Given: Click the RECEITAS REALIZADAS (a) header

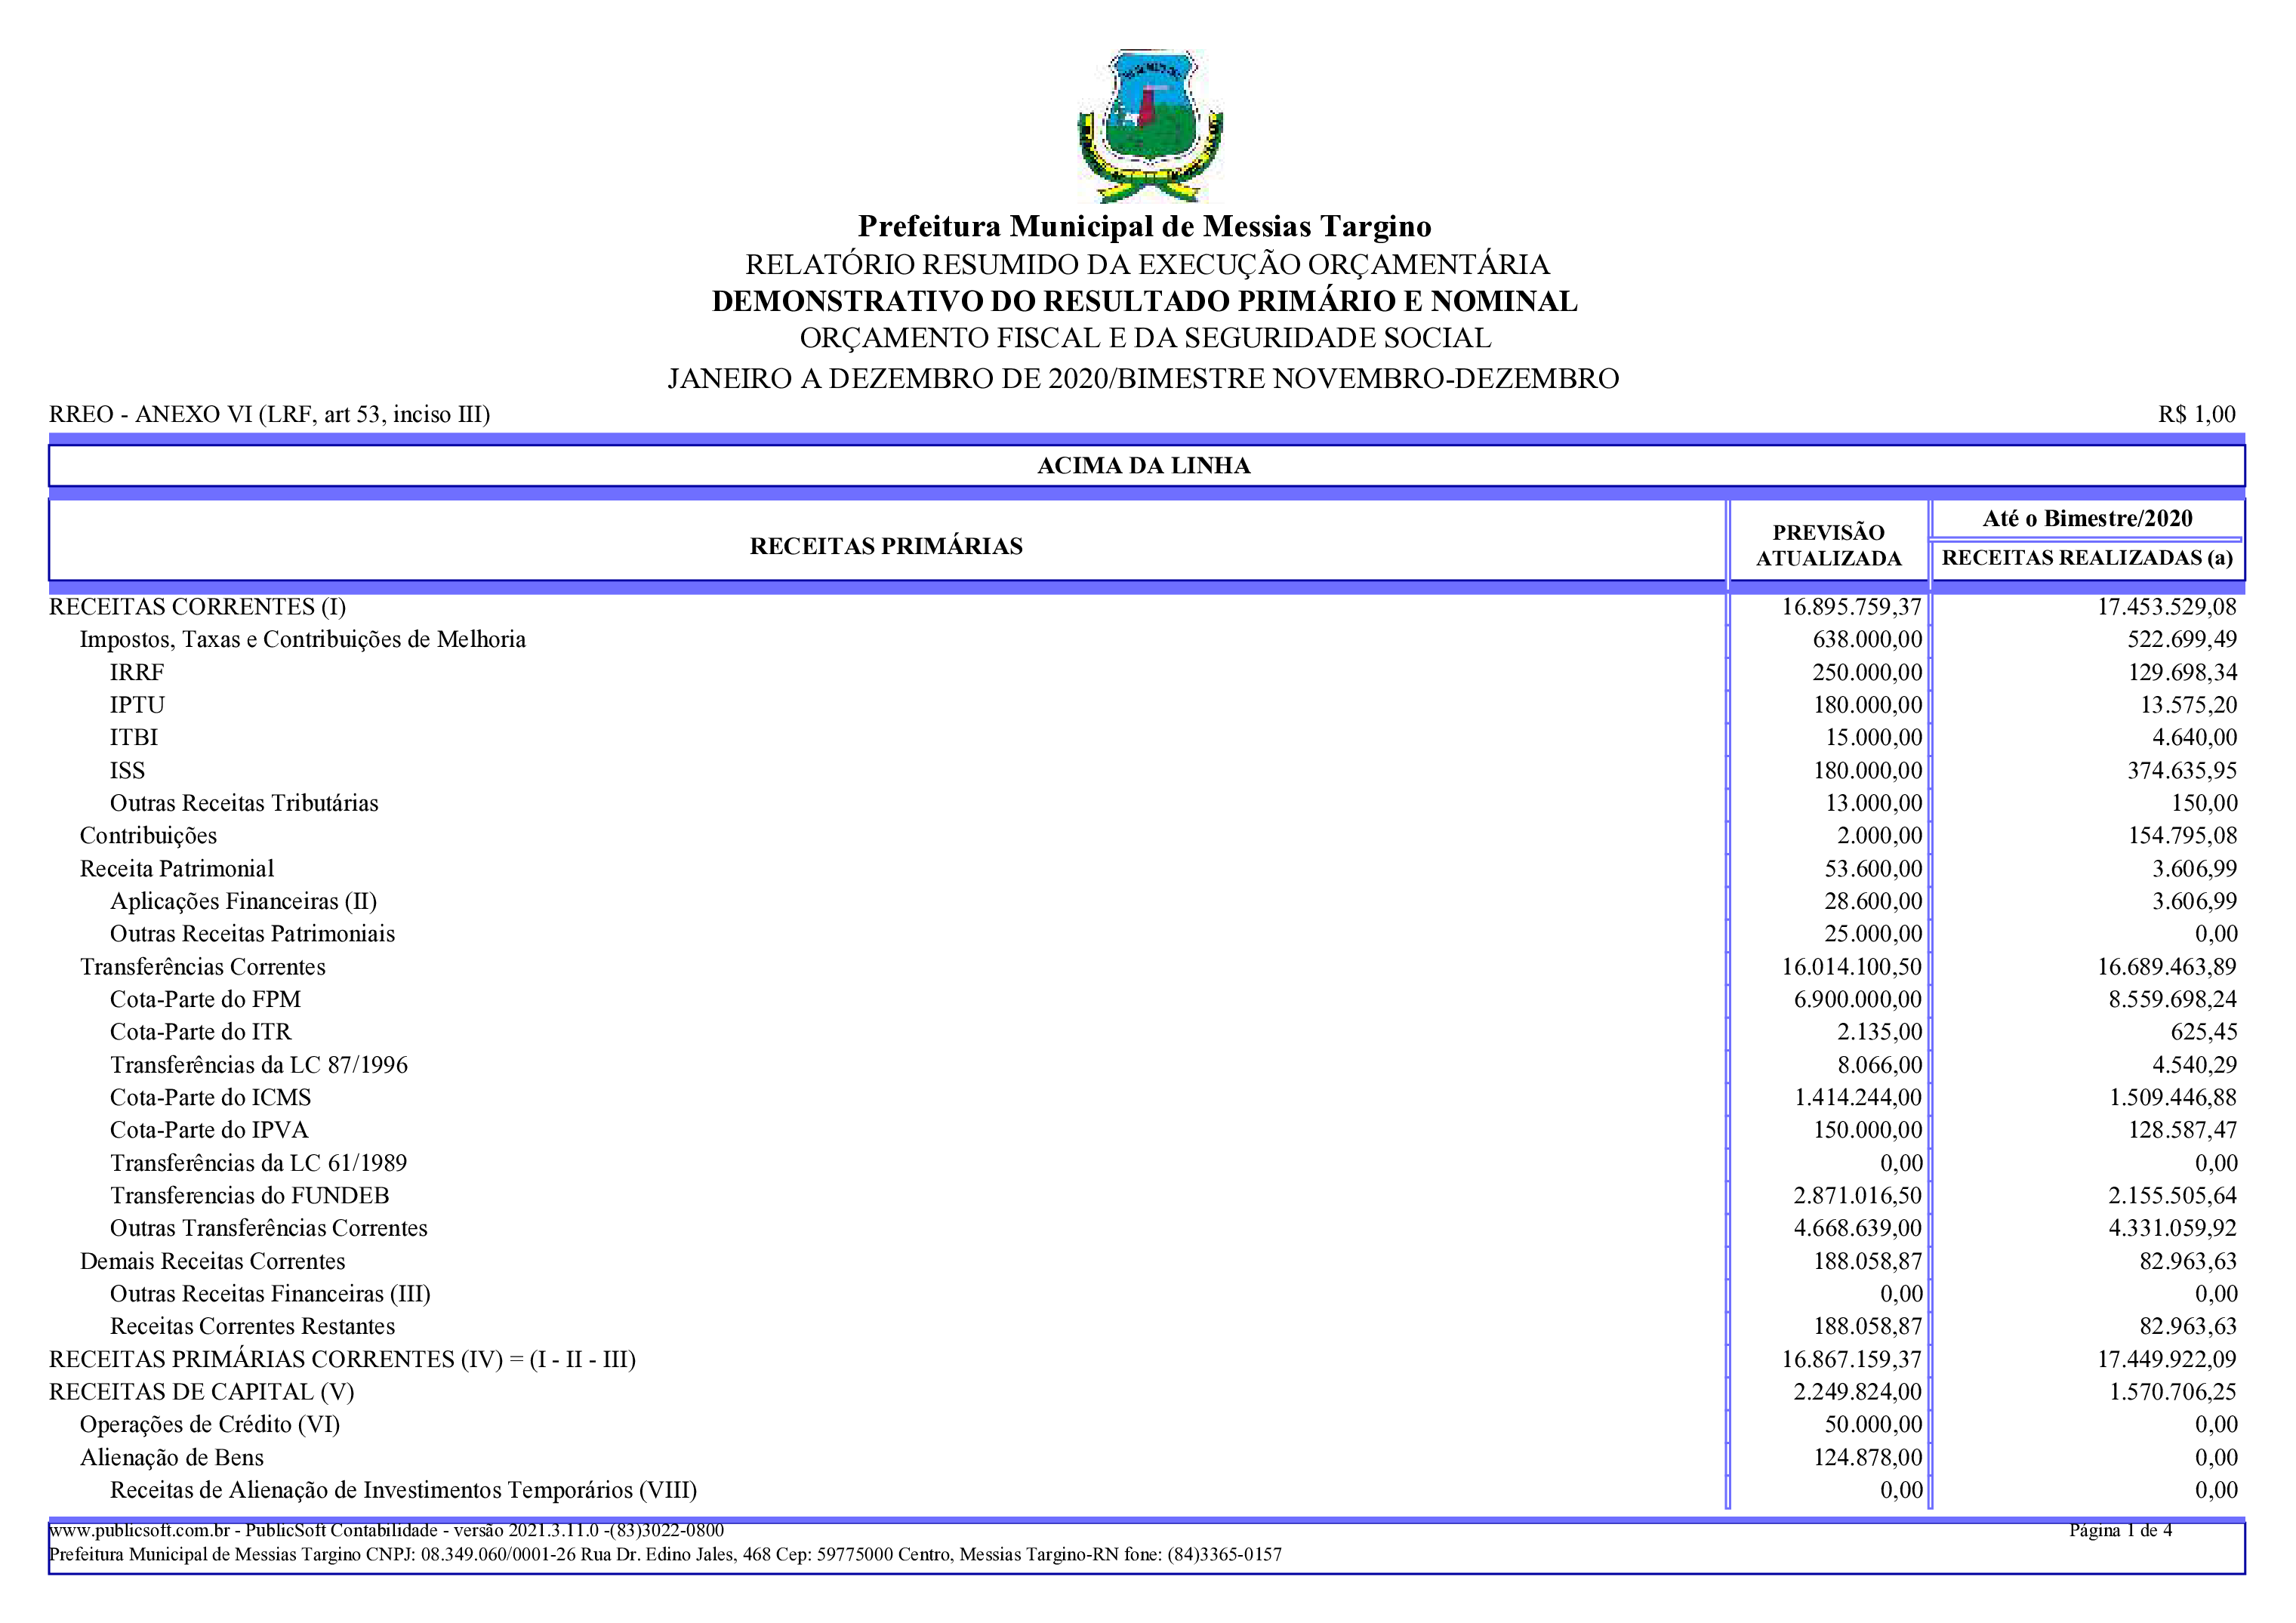Looking at the screenshot, I should pos(2087,558).
